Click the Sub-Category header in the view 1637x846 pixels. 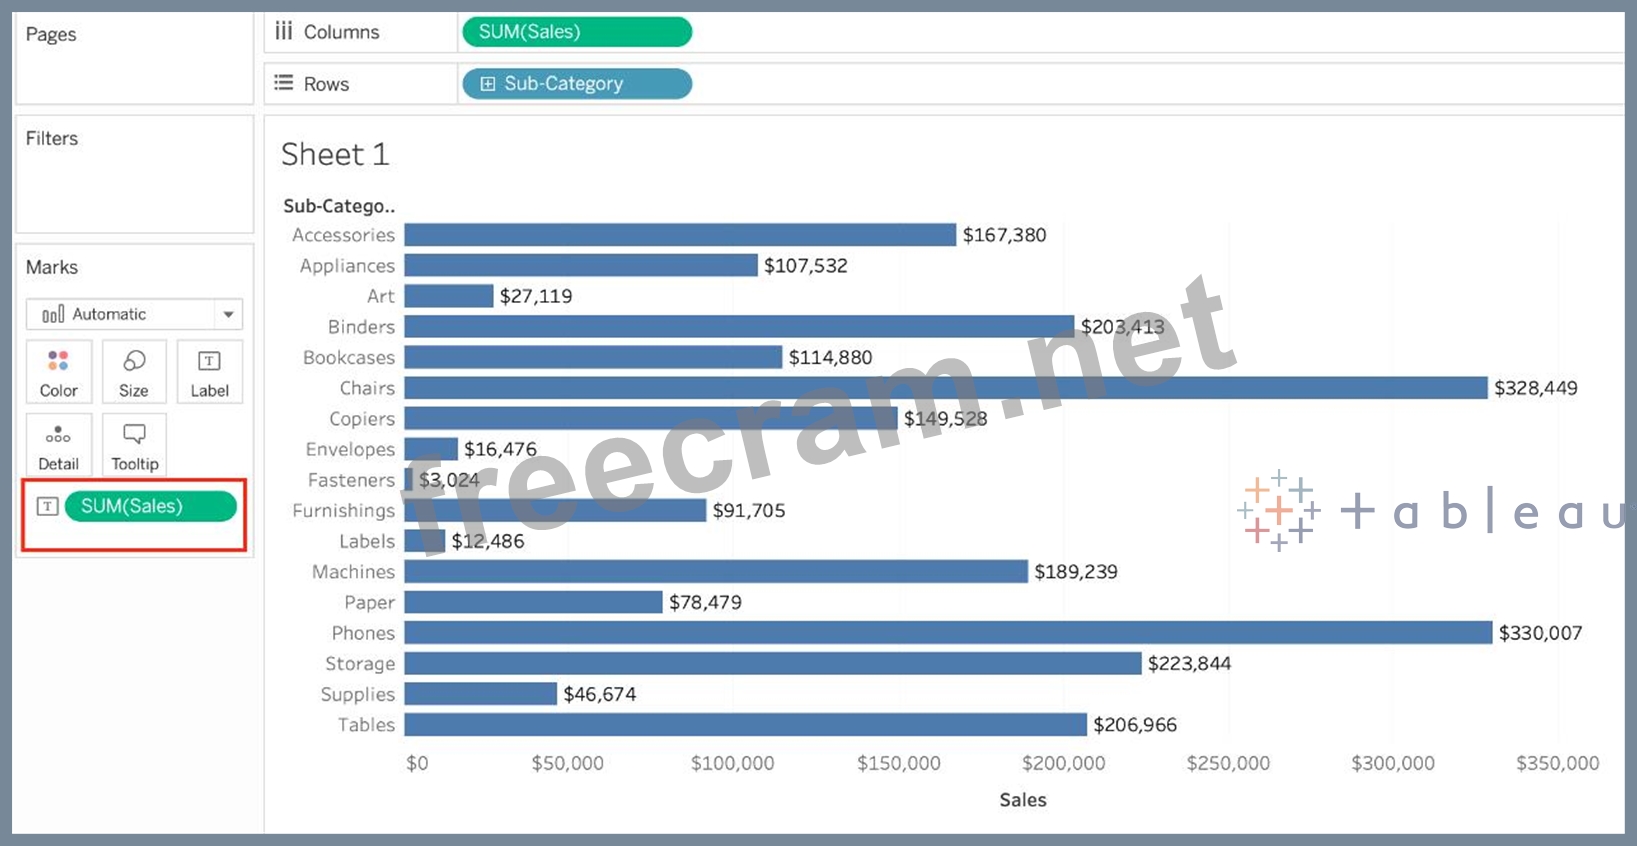tap(338, 206)
